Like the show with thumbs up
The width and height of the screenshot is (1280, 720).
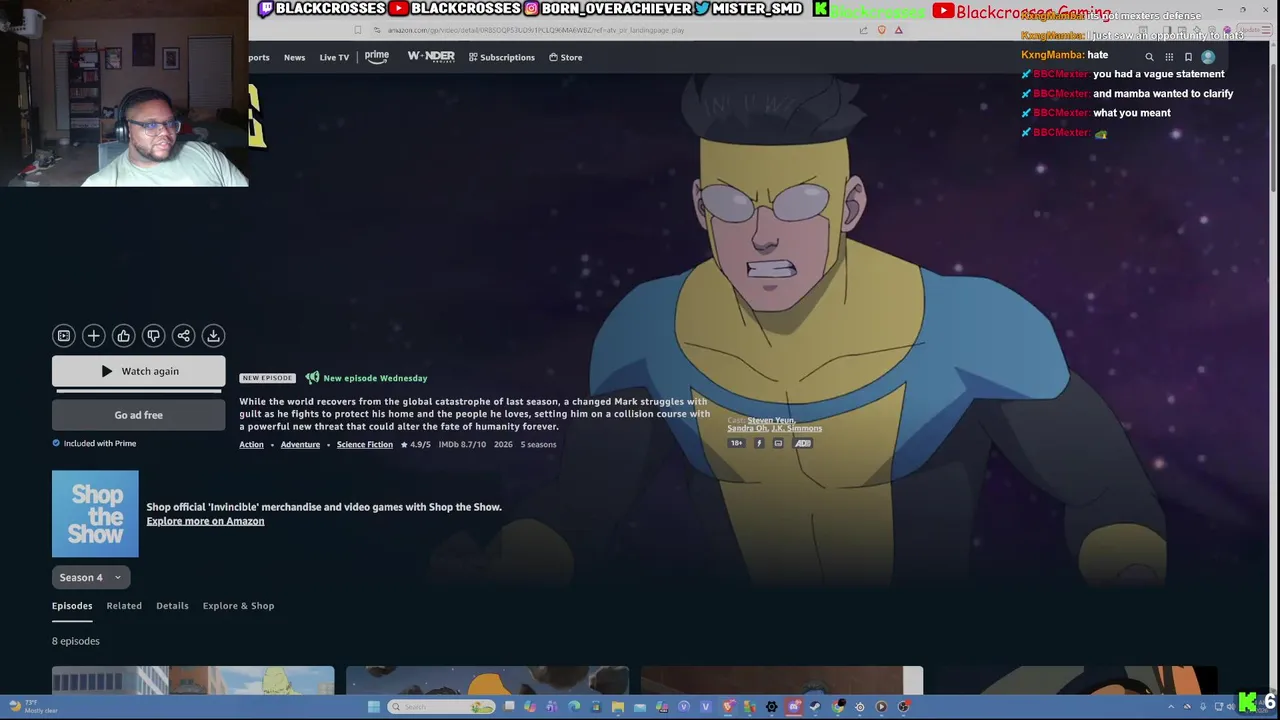click(123, 336)
